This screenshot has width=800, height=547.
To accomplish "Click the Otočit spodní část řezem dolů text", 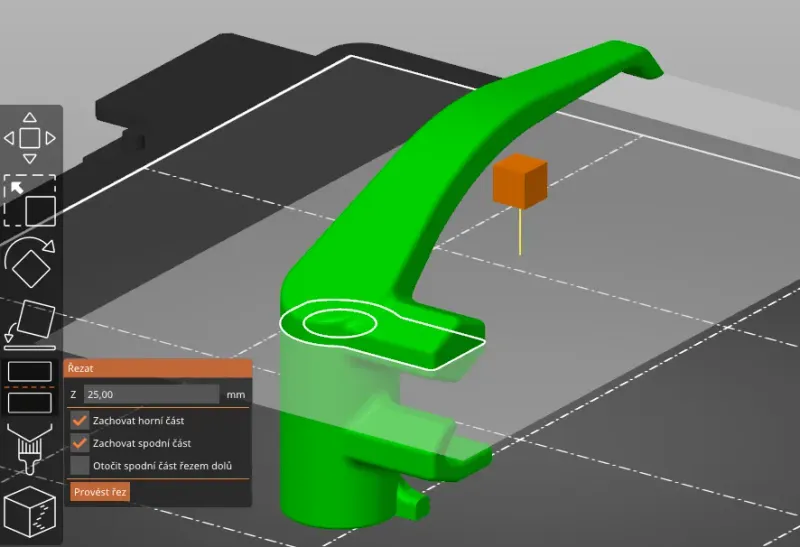I will (162, 466).
